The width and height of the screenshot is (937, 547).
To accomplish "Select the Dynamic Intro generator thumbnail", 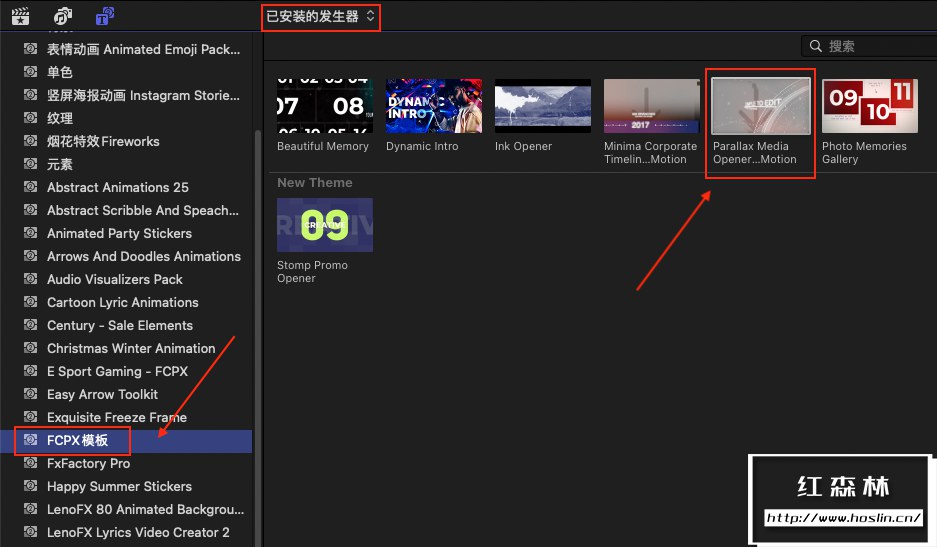I will [434, 106].
